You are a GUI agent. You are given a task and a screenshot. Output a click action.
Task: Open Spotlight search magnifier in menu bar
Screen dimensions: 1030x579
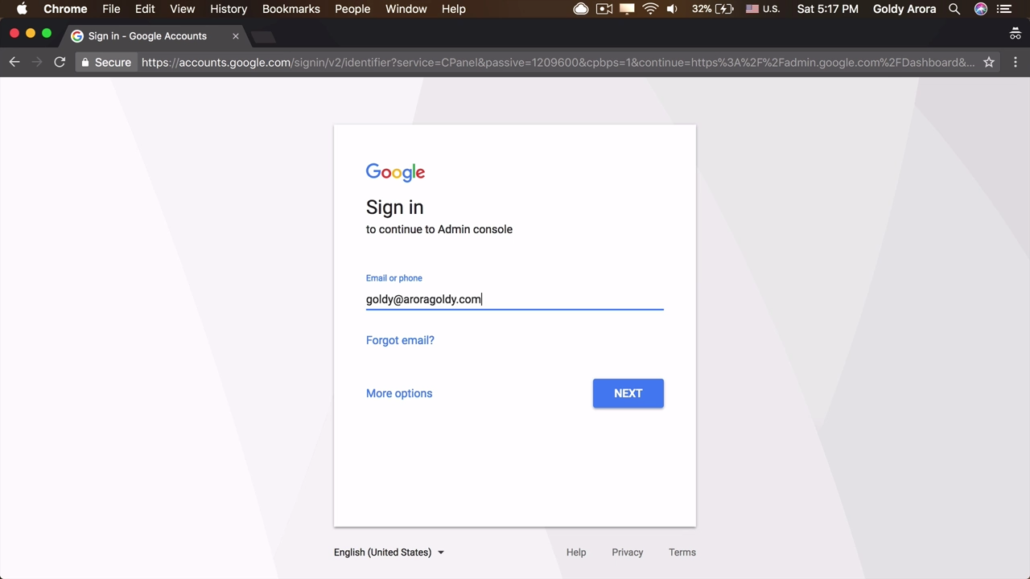[x=954, y=9]
